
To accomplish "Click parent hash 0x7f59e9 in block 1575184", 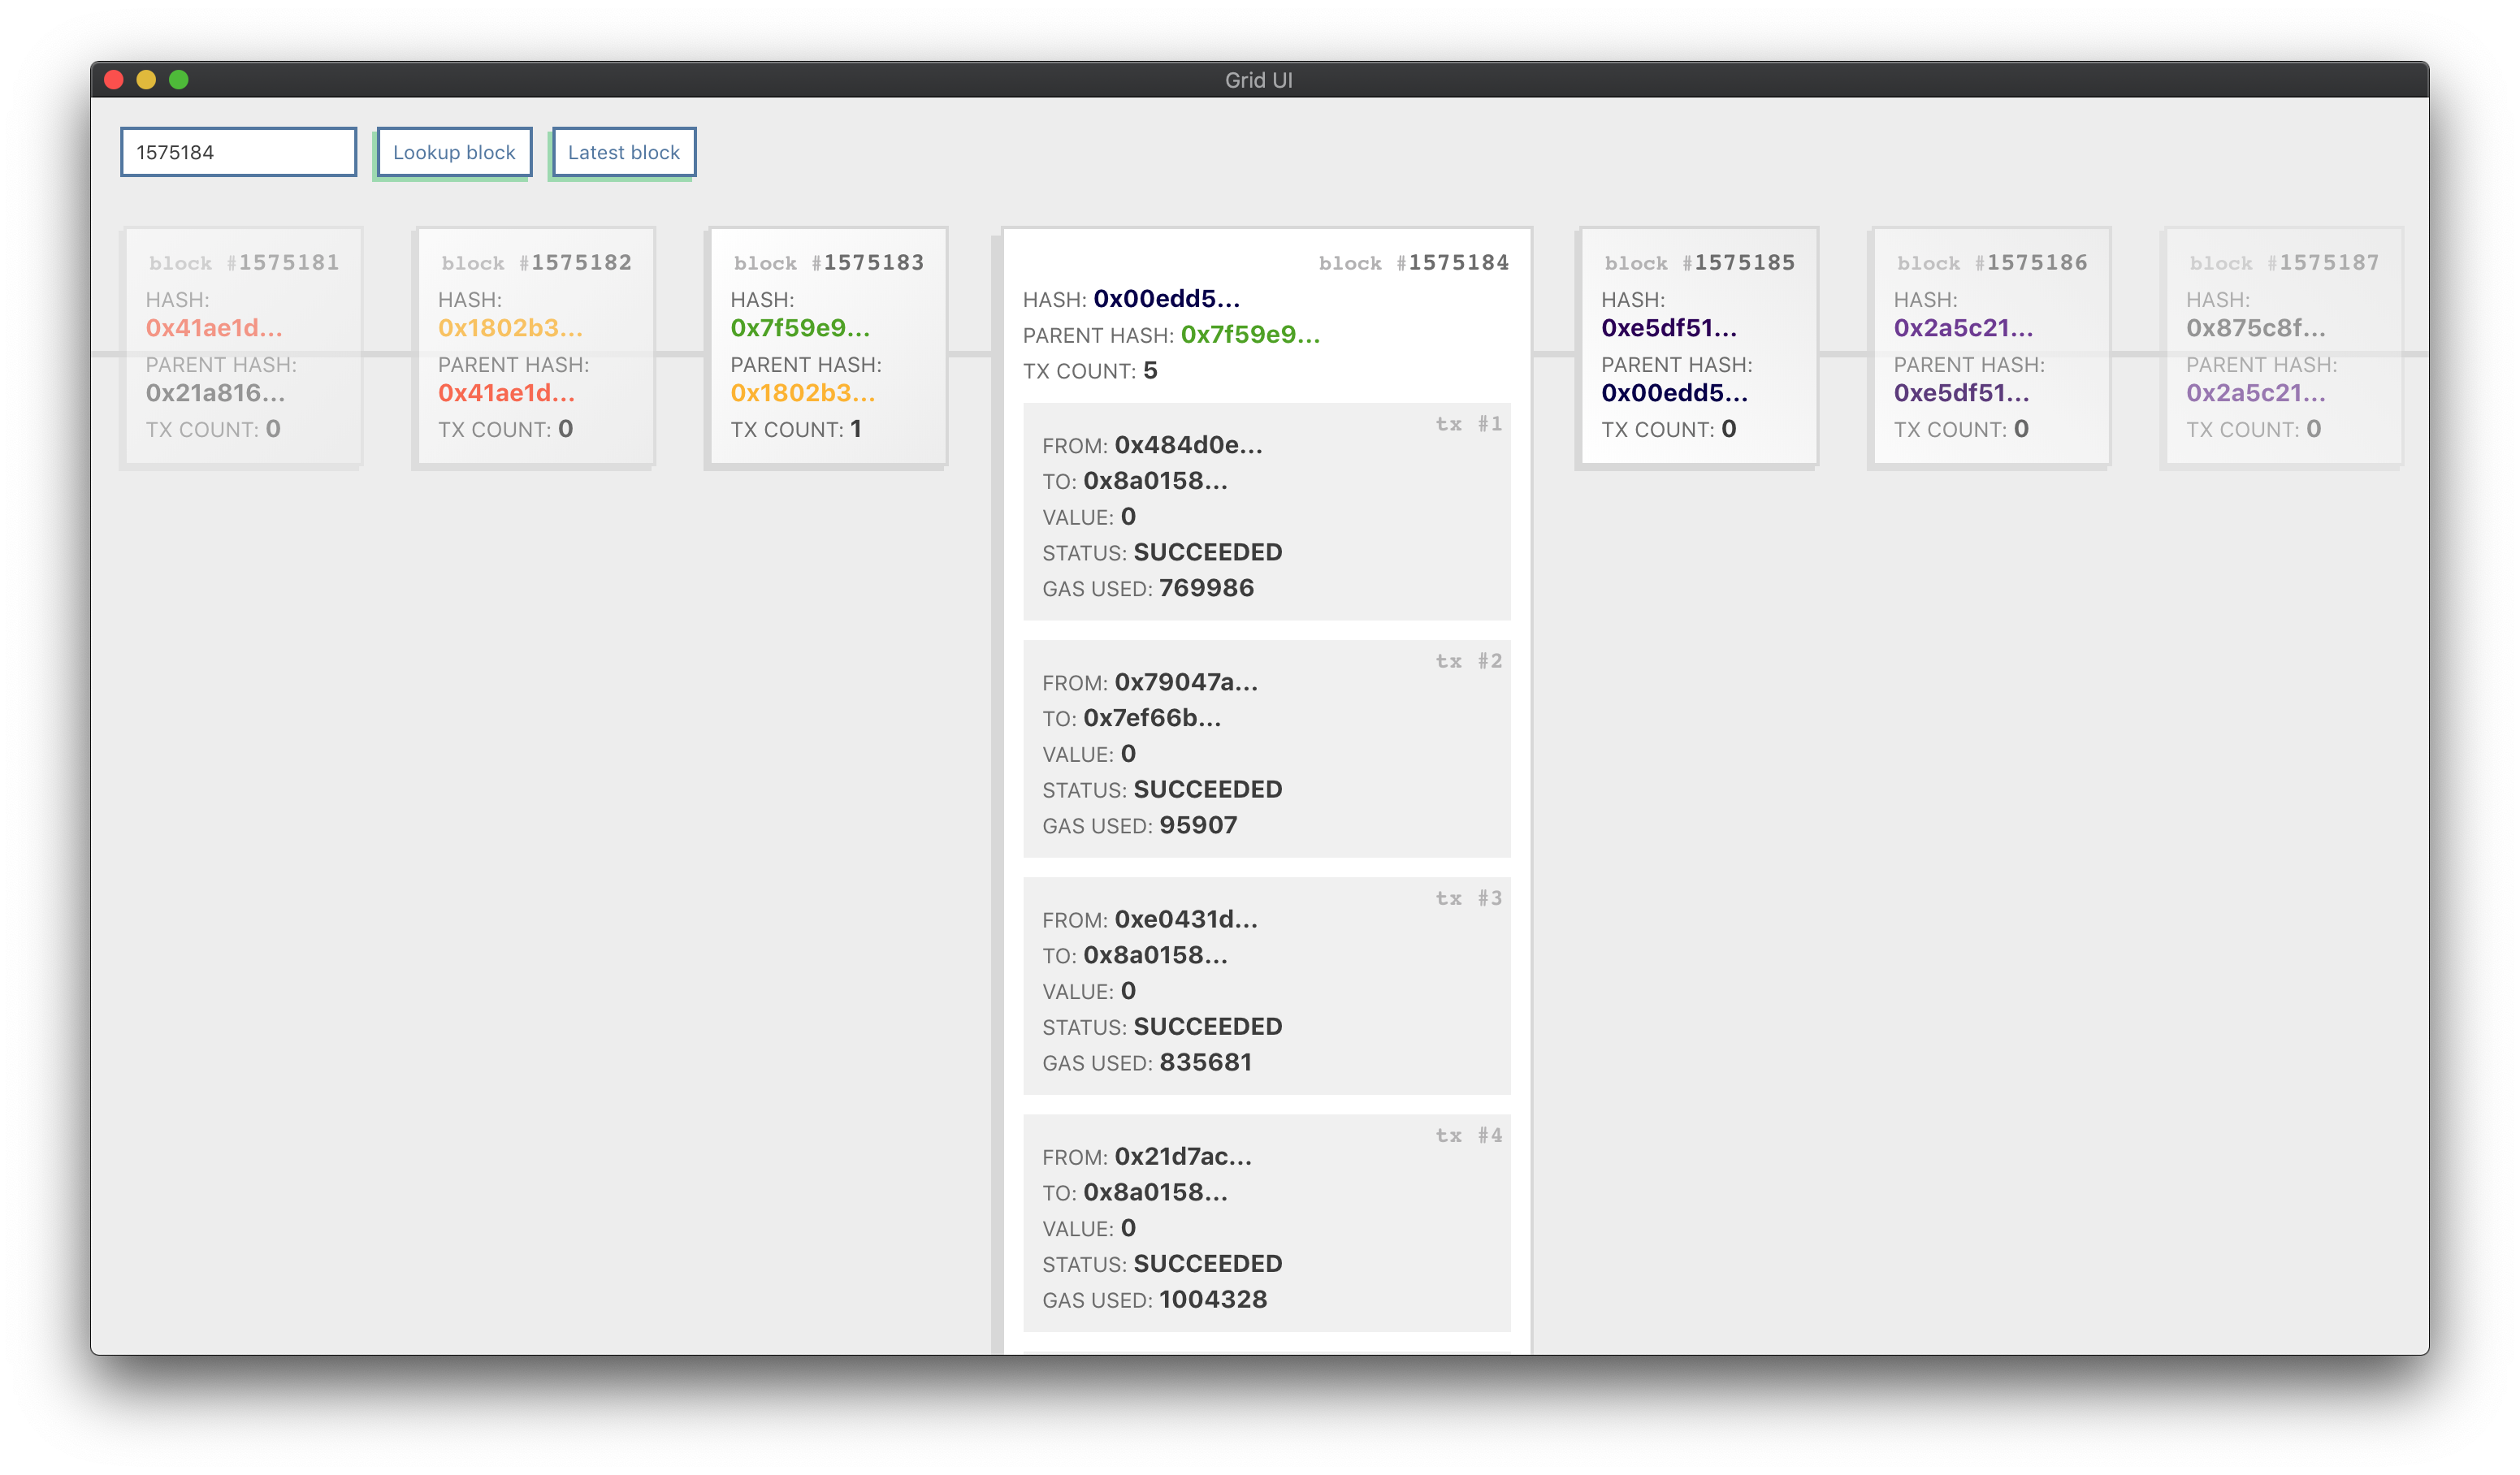I will (x=1250, y=335).
